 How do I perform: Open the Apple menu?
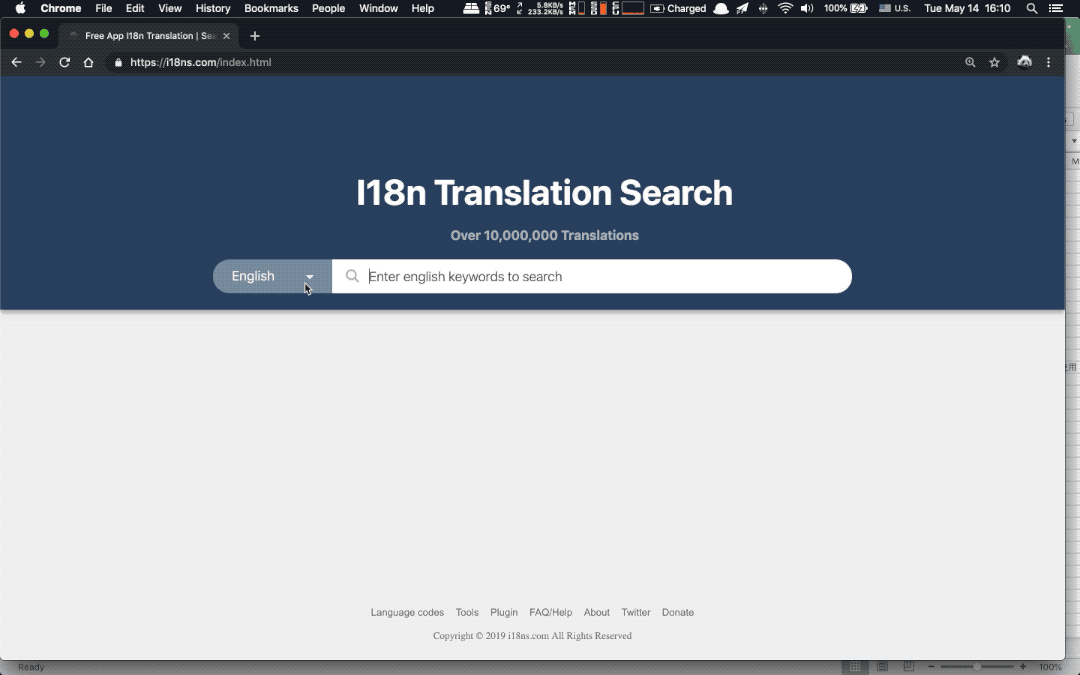tap(20, 8)
